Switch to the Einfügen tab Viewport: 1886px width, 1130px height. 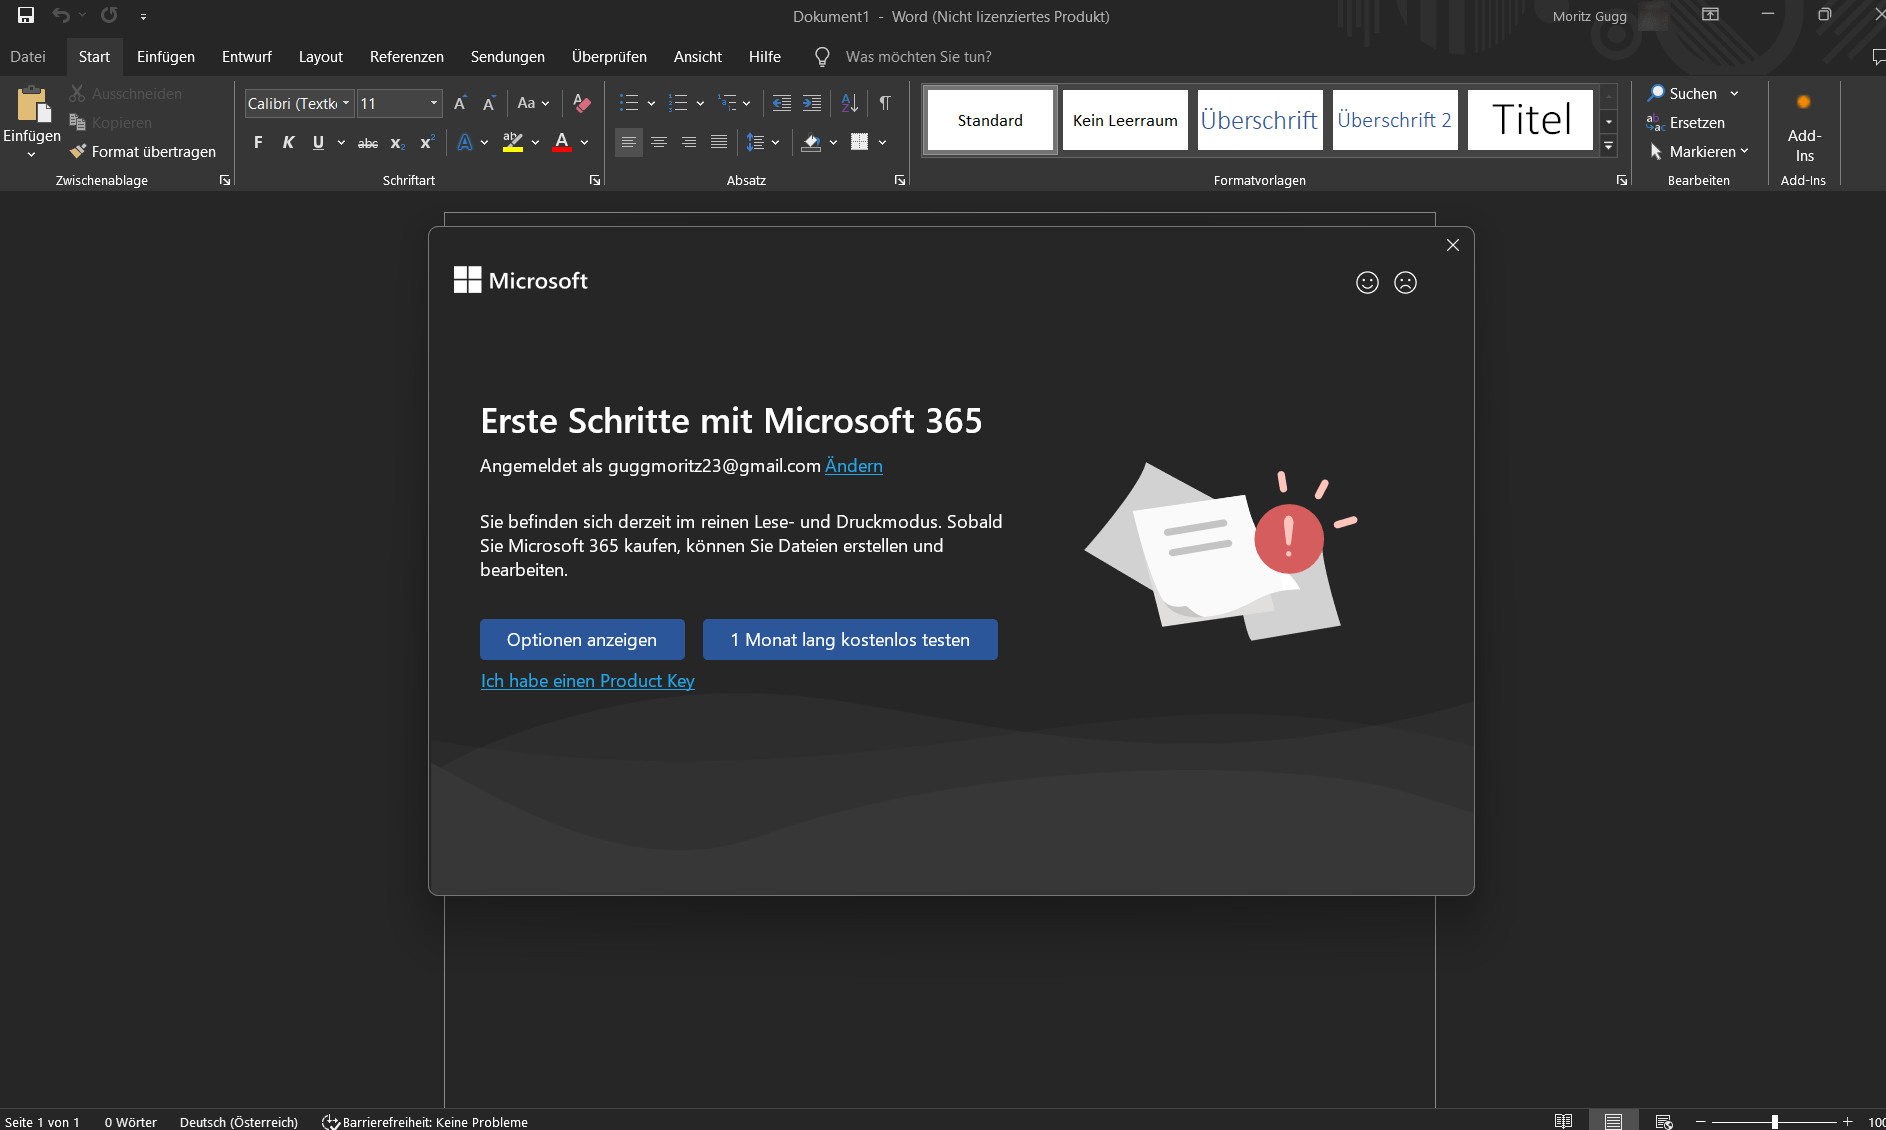[x=166, y=57]
